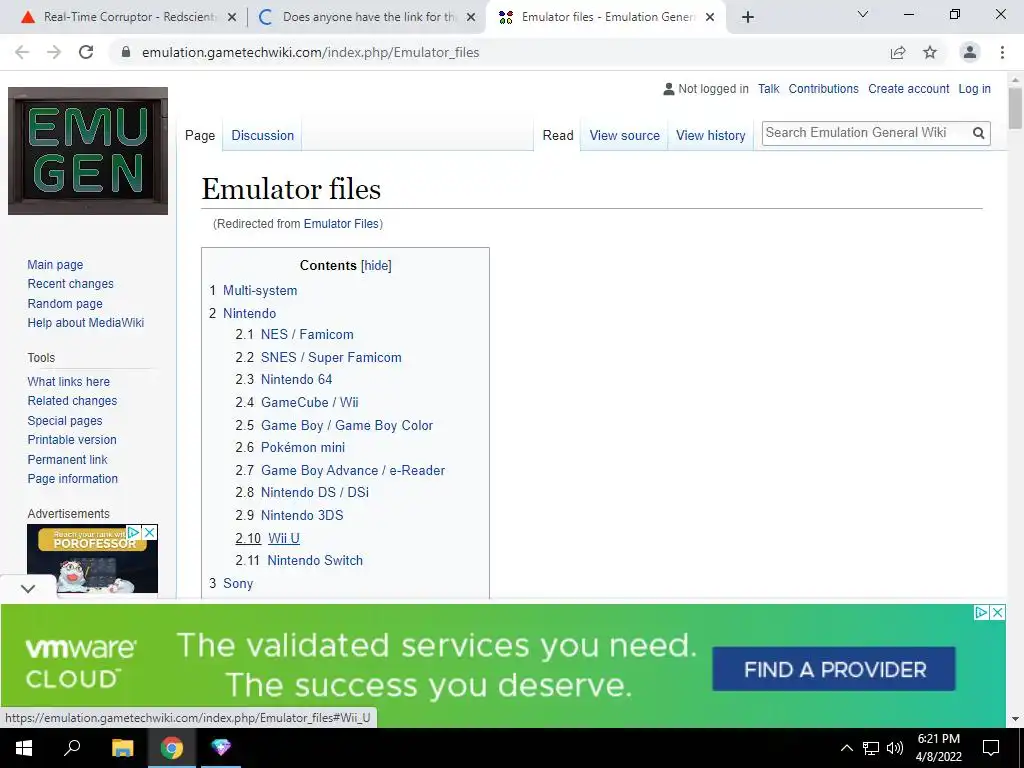Open What links here
This screenshot has height=768, width=1024.
69,381
